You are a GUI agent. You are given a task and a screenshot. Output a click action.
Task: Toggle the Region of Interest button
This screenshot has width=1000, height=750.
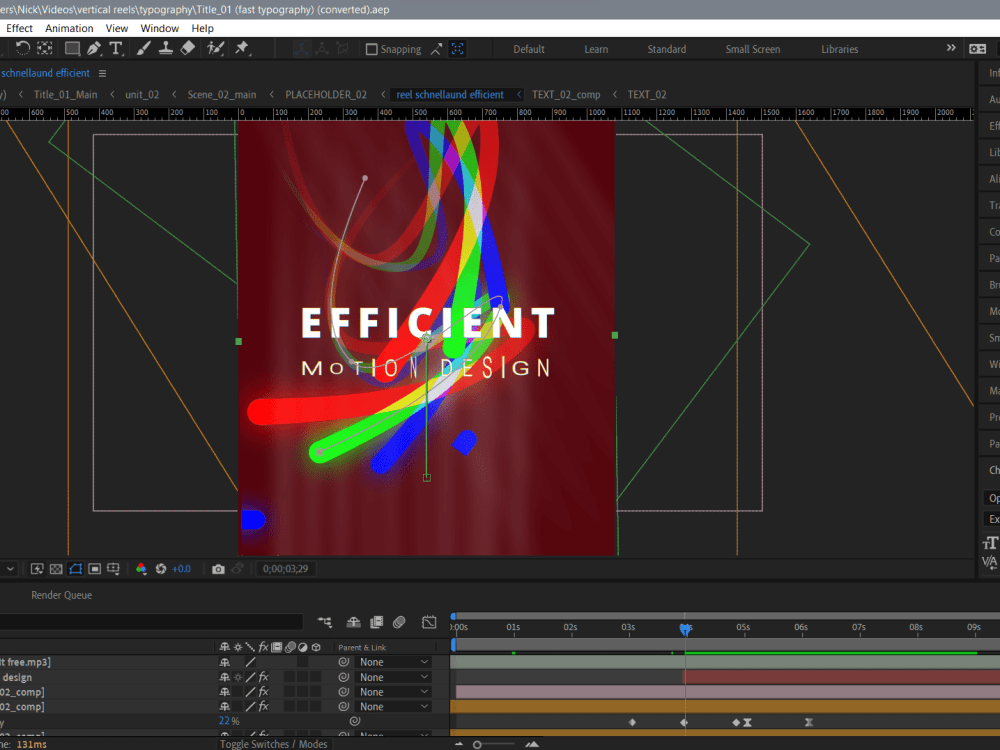click(x=94, y=569)
